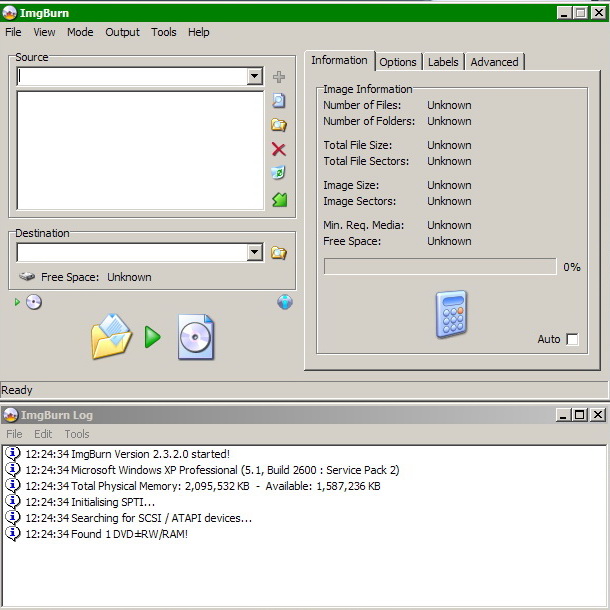Click info icon on 'Found 1 DVD±RW/RAM!' row
This screenshot has width=610, height=610.
[x=12, y=534]
